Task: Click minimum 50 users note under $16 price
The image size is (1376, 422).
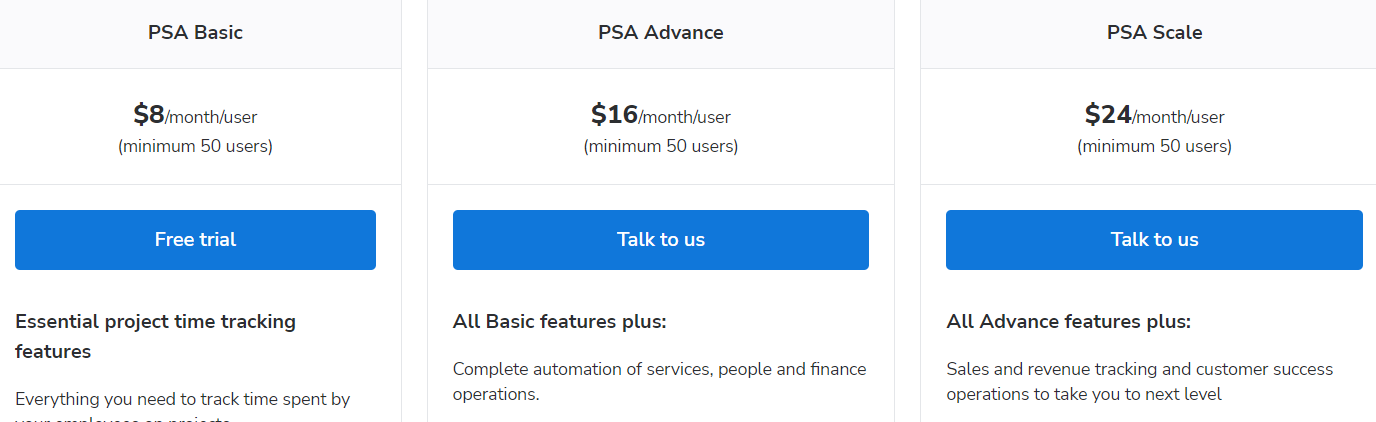Action: [661, 146]
